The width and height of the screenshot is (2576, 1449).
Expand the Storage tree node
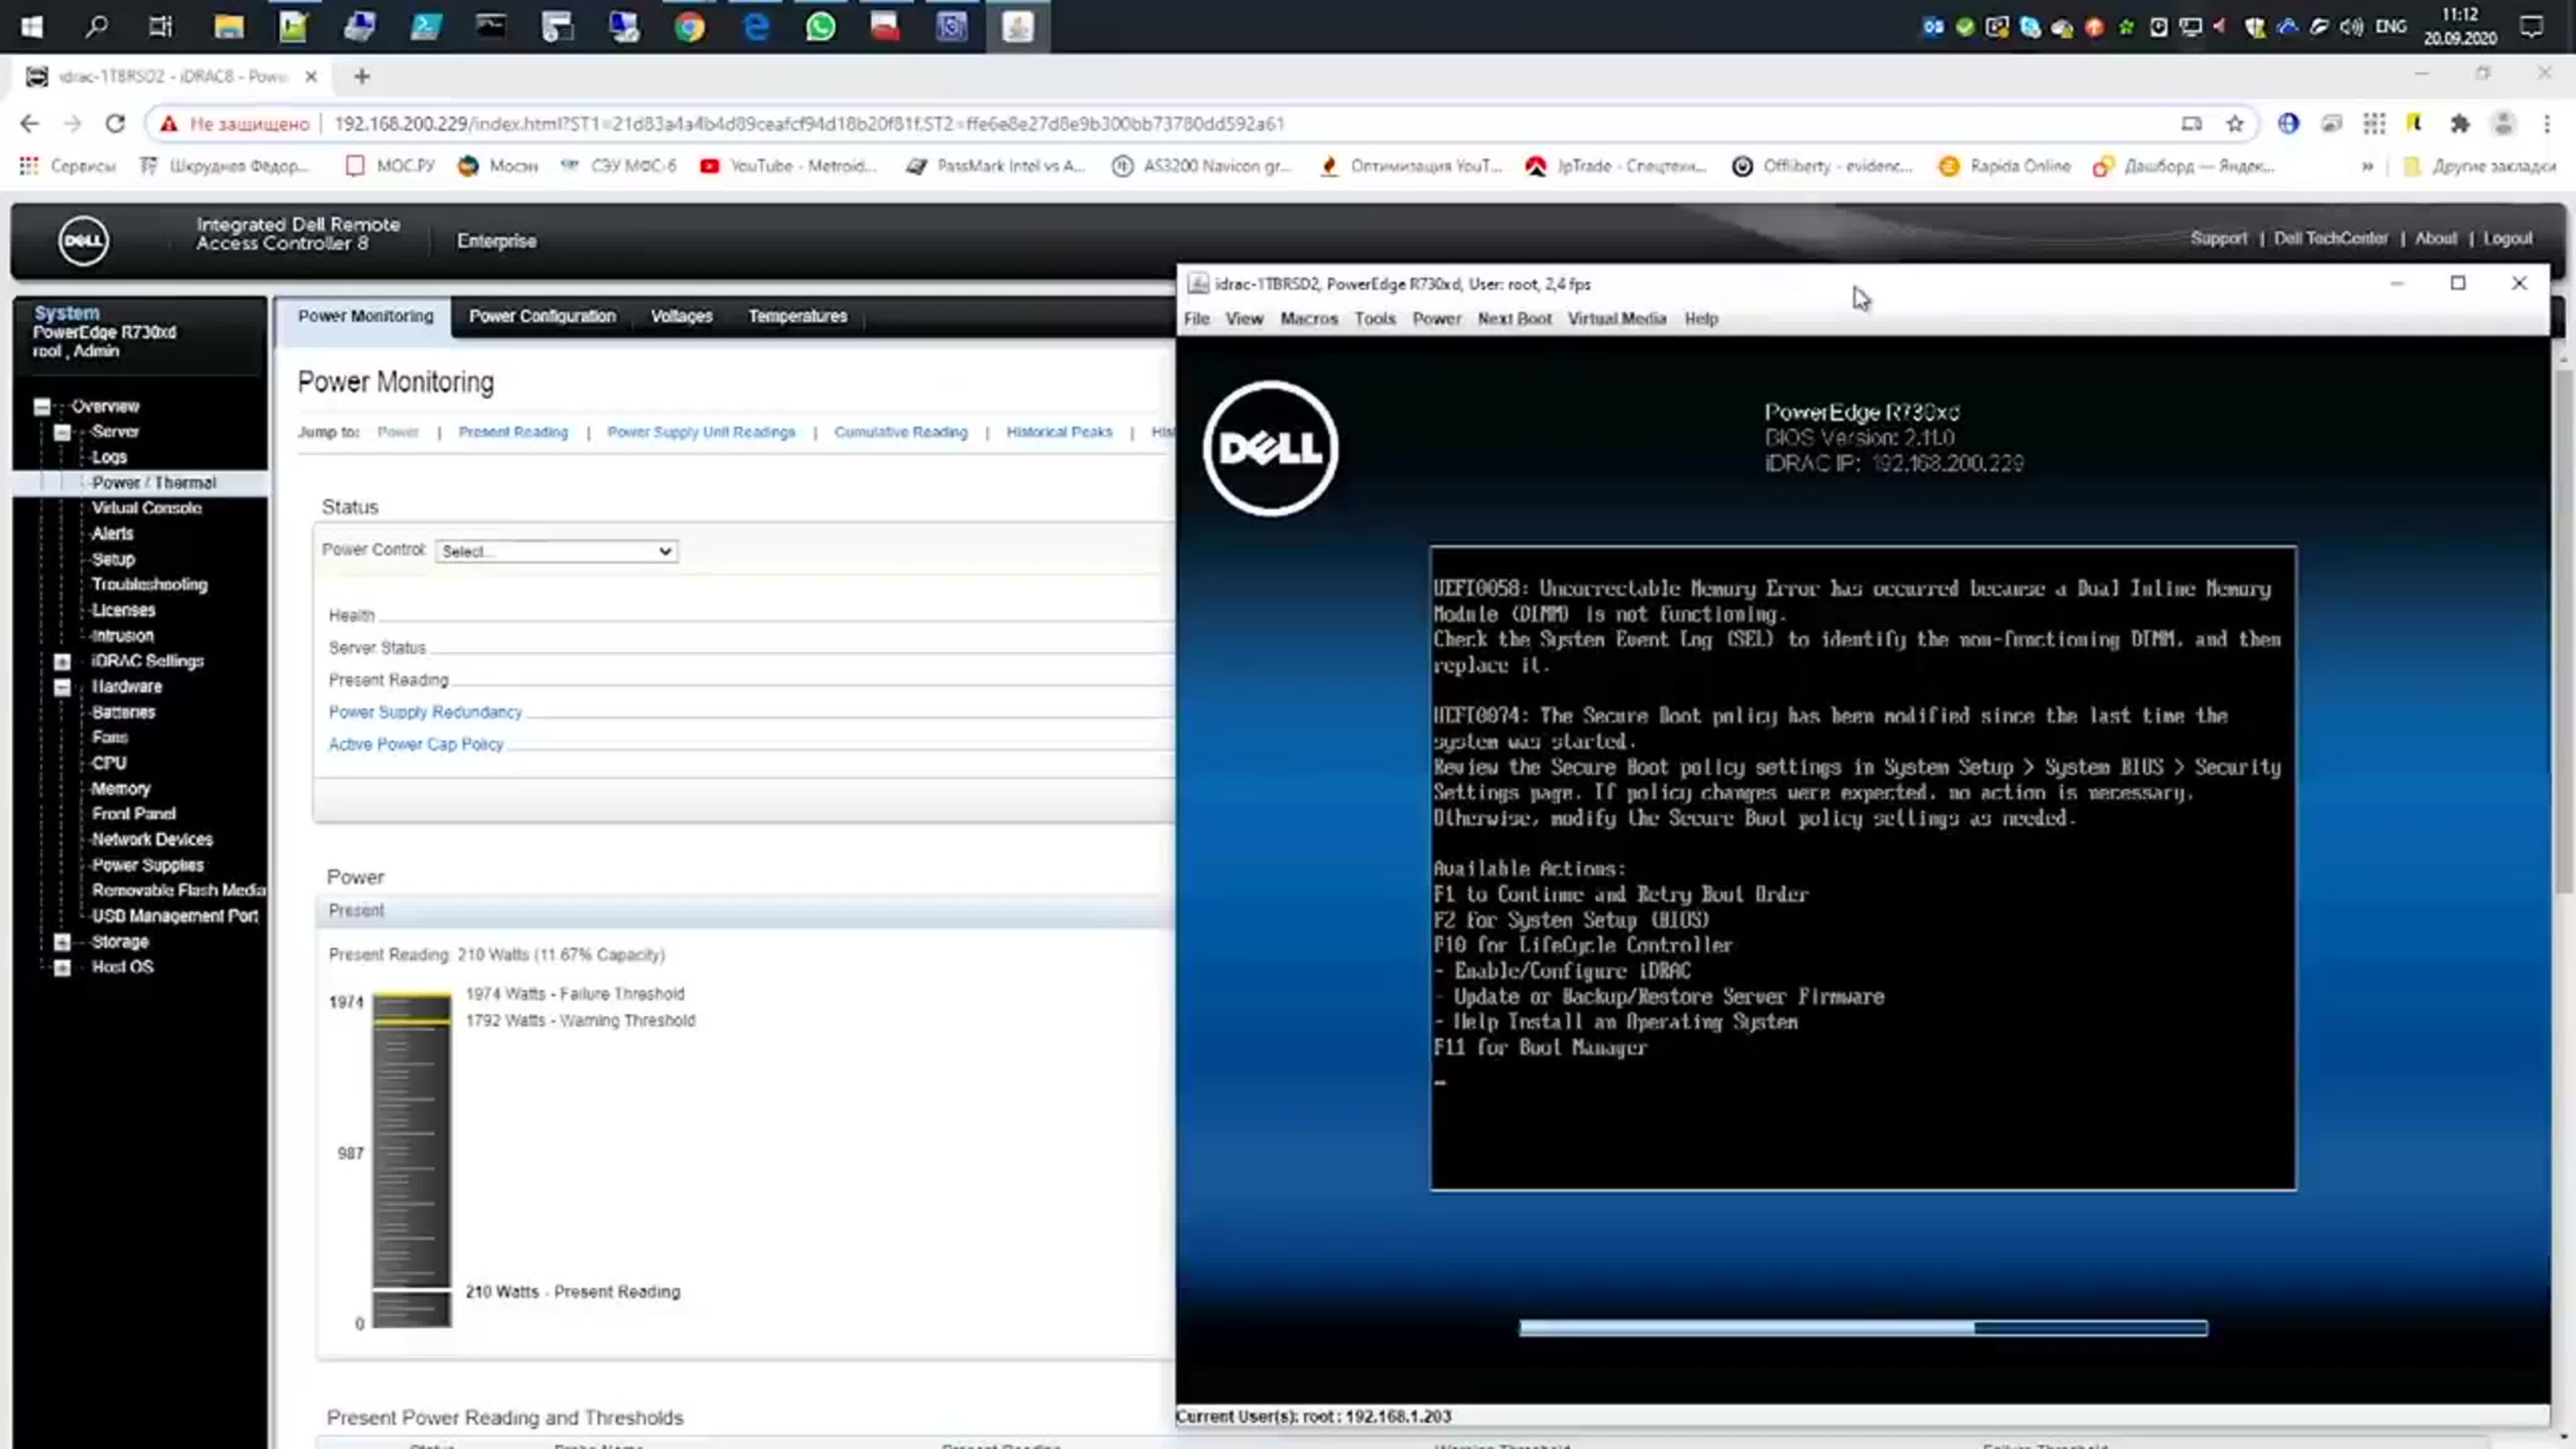(x=62, y=942)
